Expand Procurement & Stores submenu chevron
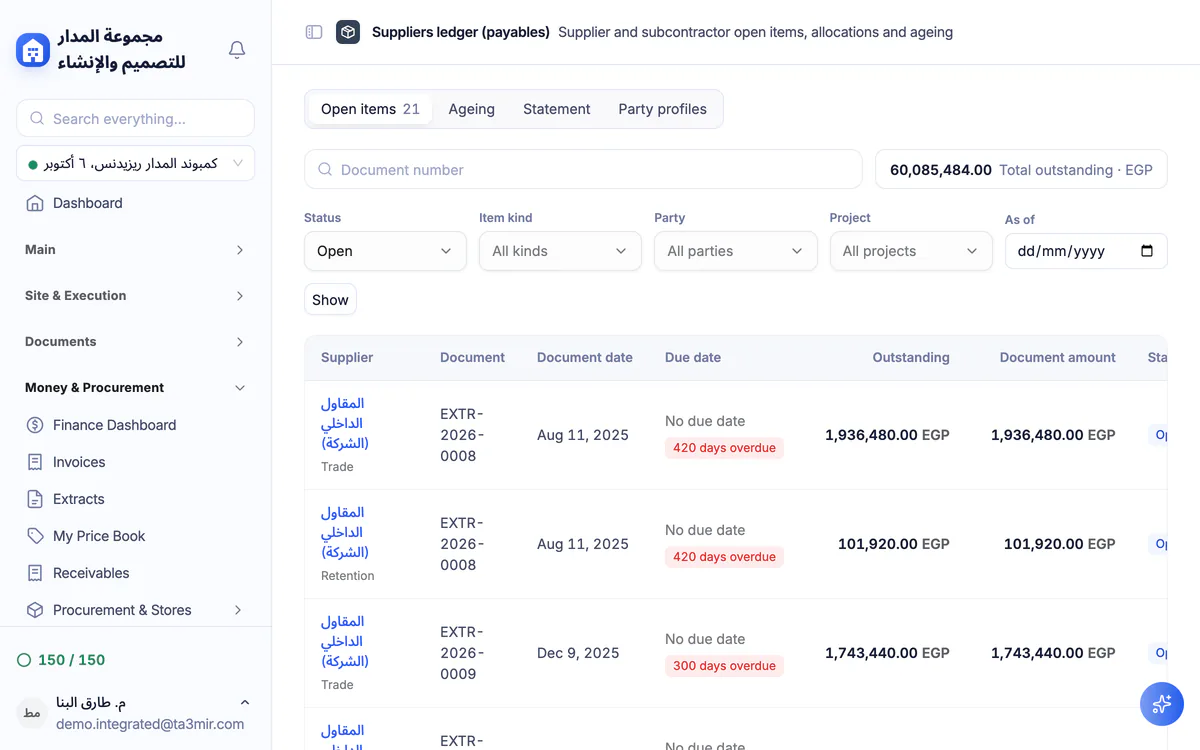Image resolution: width=1200 pixels, height=750 pixels. [x=238, y=610]
